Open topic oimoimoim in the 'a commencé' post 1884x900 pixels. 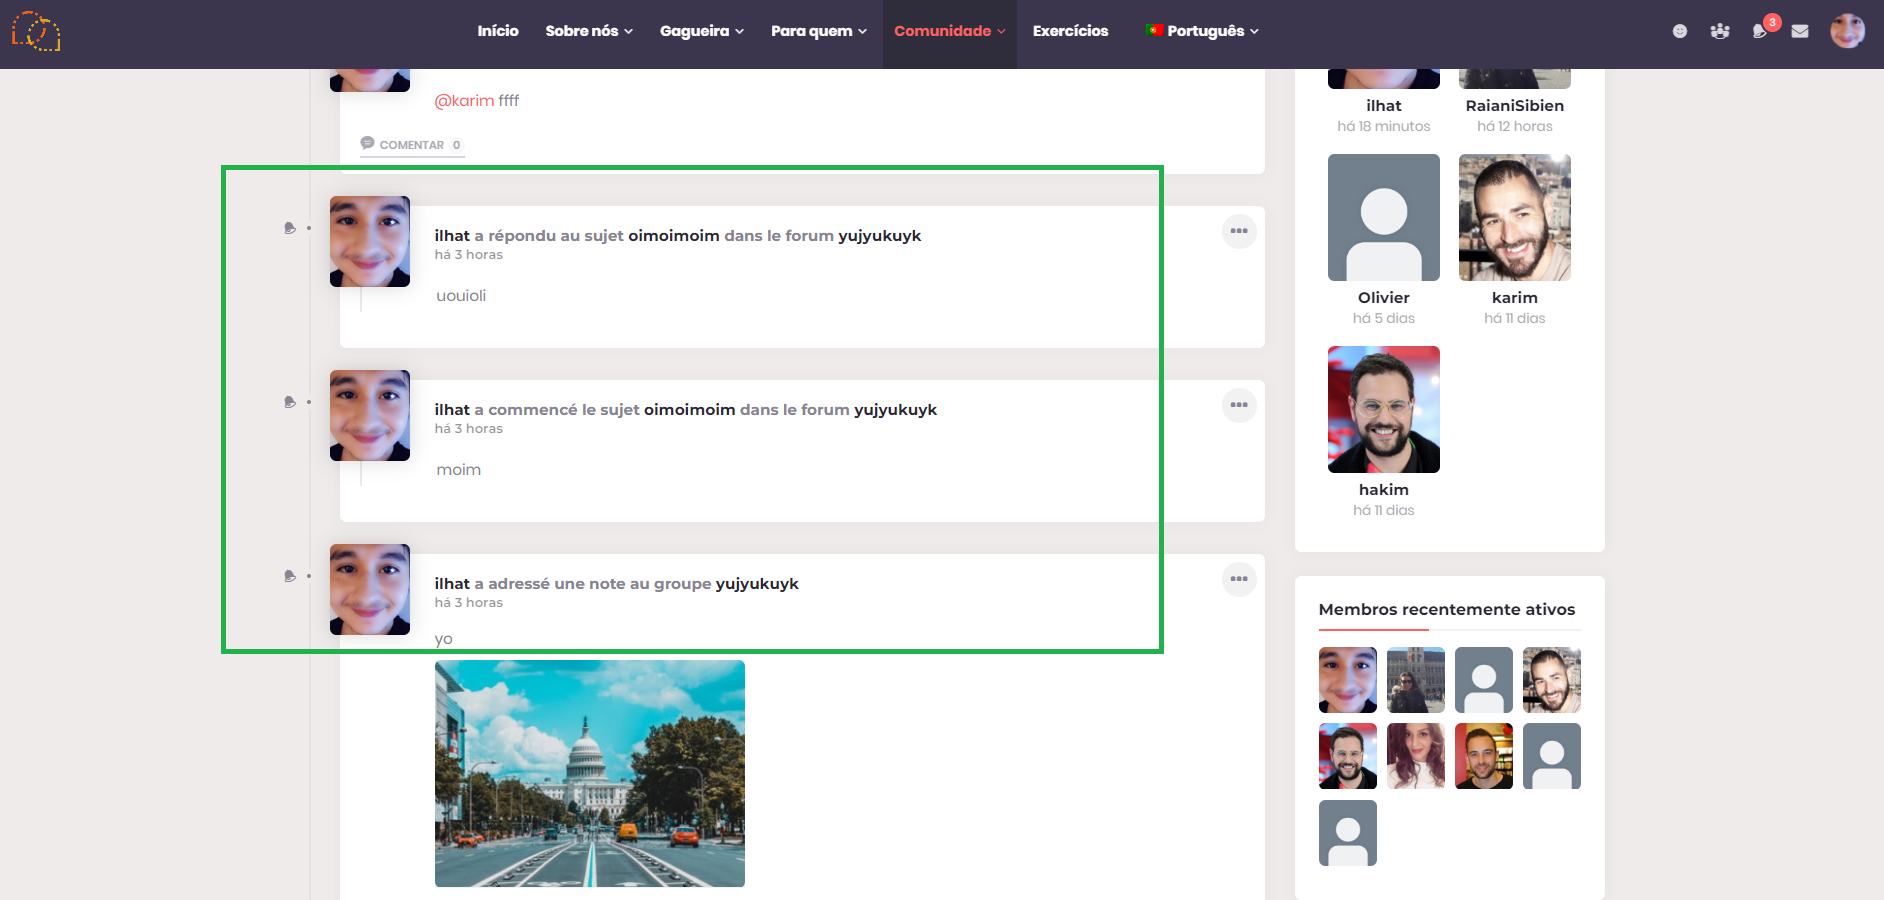pyautogui.click(x=690, y=410)
